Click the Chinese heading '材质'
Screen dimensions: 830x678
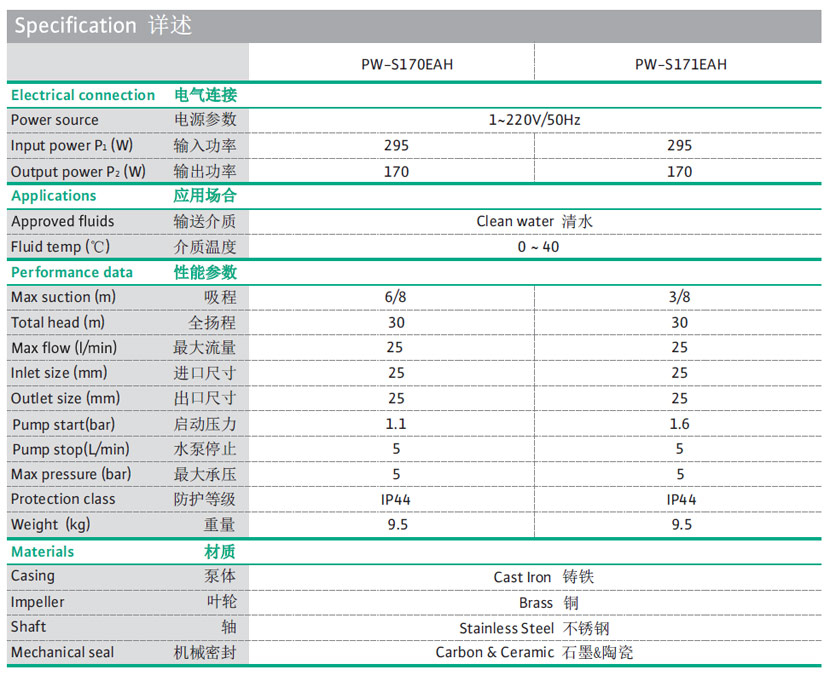pos(220,552)
